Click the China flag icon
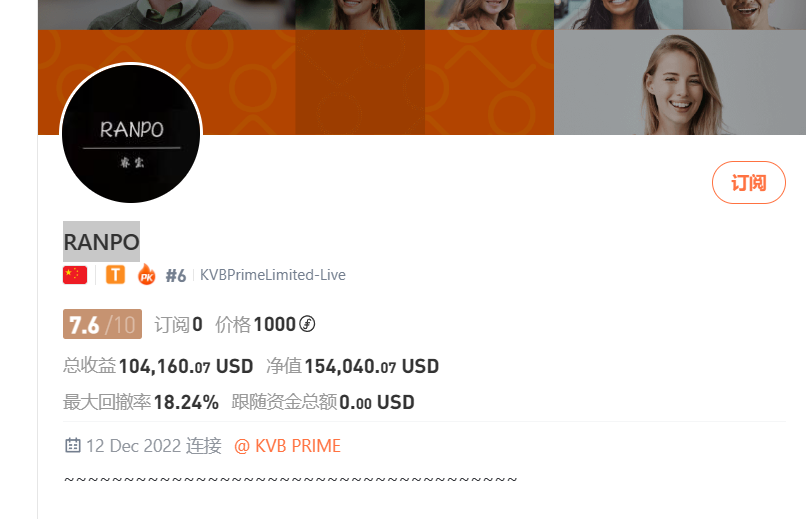Screen dimensions: 806x519 pyautogui.click(x=75, y=275)
